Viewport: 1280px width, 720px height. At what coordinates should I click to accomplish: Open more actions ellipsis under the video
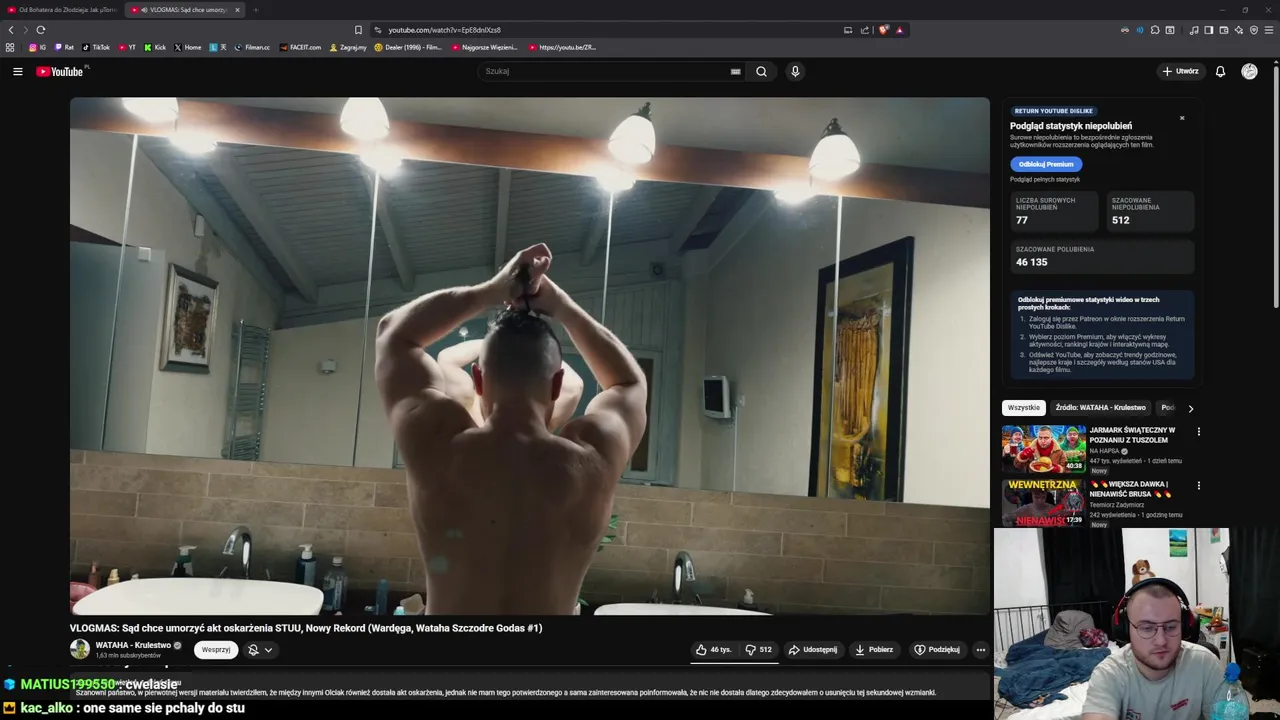980,649
